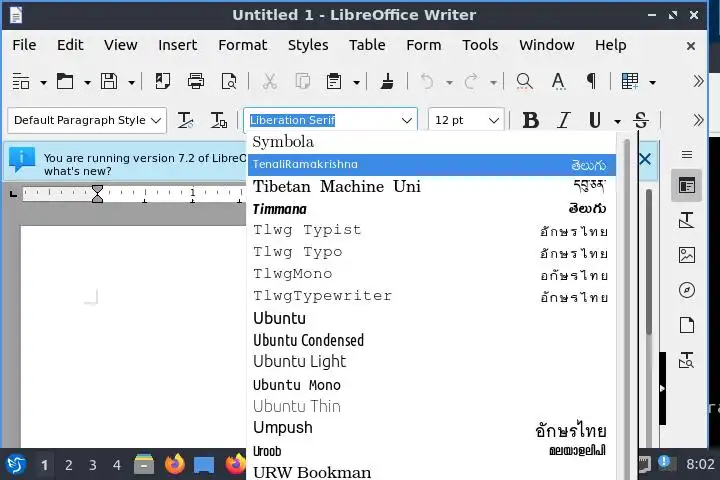
Task: Open Find and Replace magnifier icon
Action: pyautogui.click(x=524, y=82)
